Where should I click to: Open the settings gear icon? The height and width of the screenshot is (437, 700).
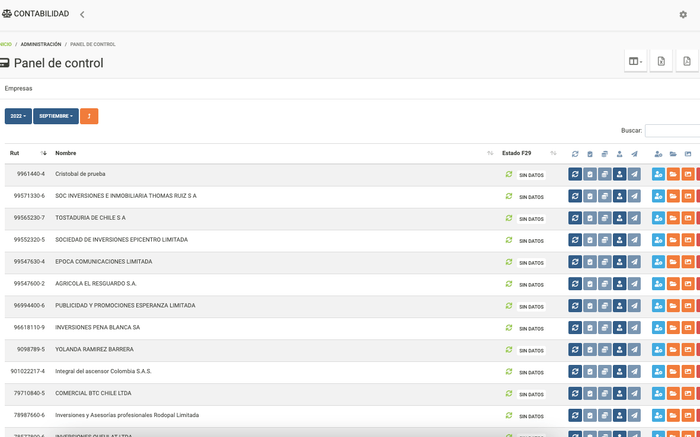(x=683, y=14)
